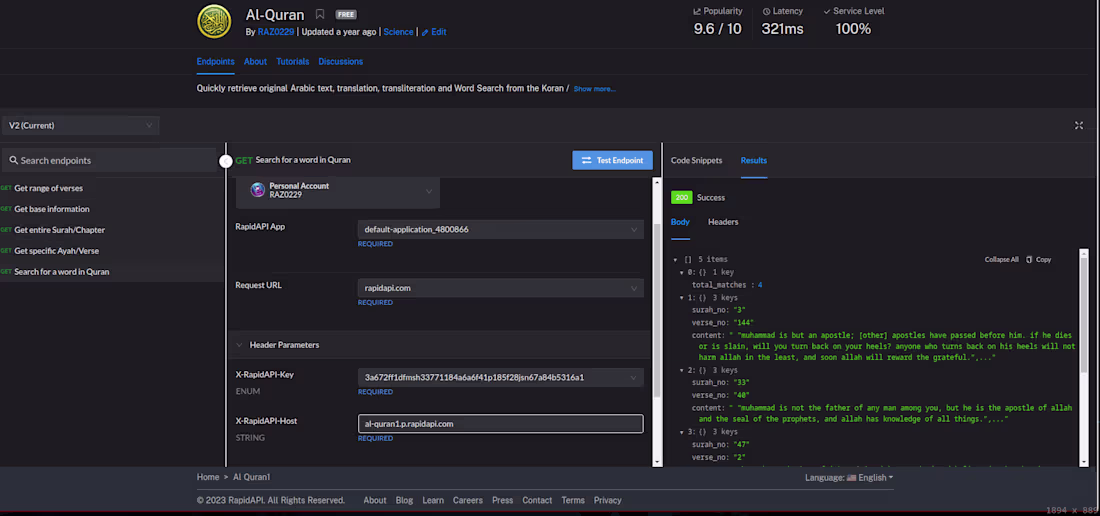The image size is (1100, 516).
Task: Click the fullscreen expand icon
Action: (x=1078, y=125)
